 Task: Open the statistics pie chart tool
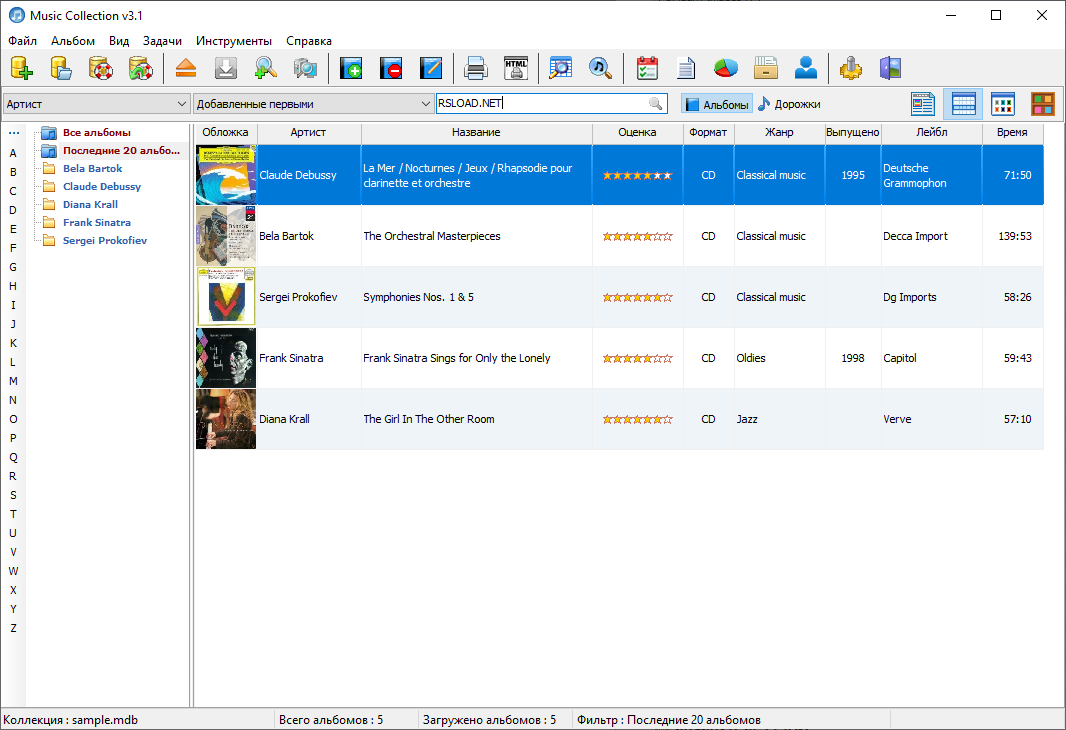pos(725,68)
